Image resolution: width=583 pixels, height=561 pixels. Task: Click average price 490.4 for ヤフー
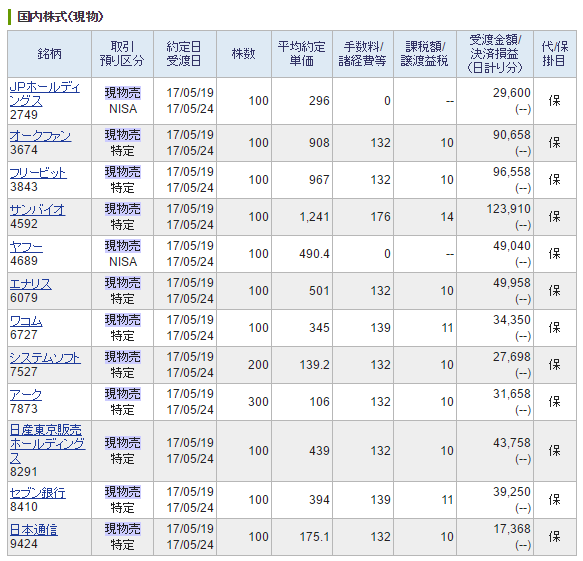(315, 254)
